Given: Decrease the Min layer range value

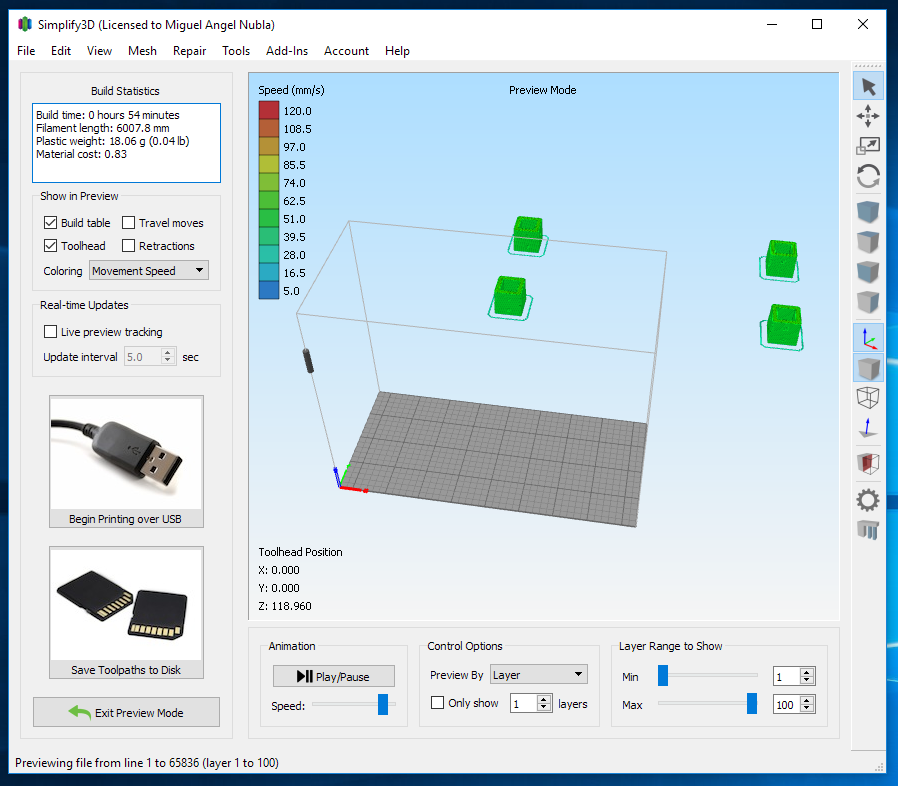Looking at the screenshot, I should pos(807,681).
